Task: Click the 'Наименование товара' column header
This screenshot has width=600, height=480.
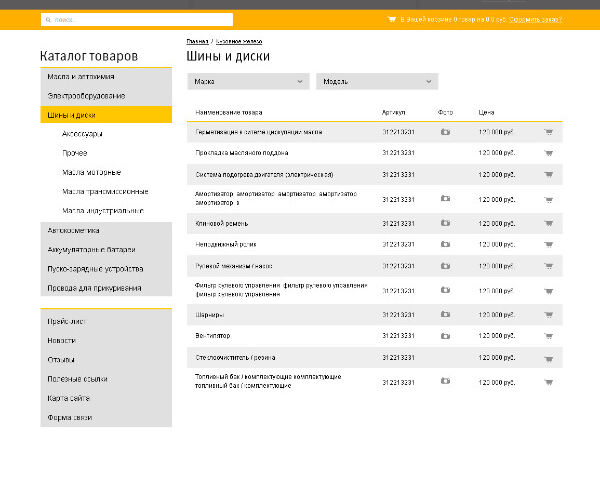Action: [x=229, y=113]
